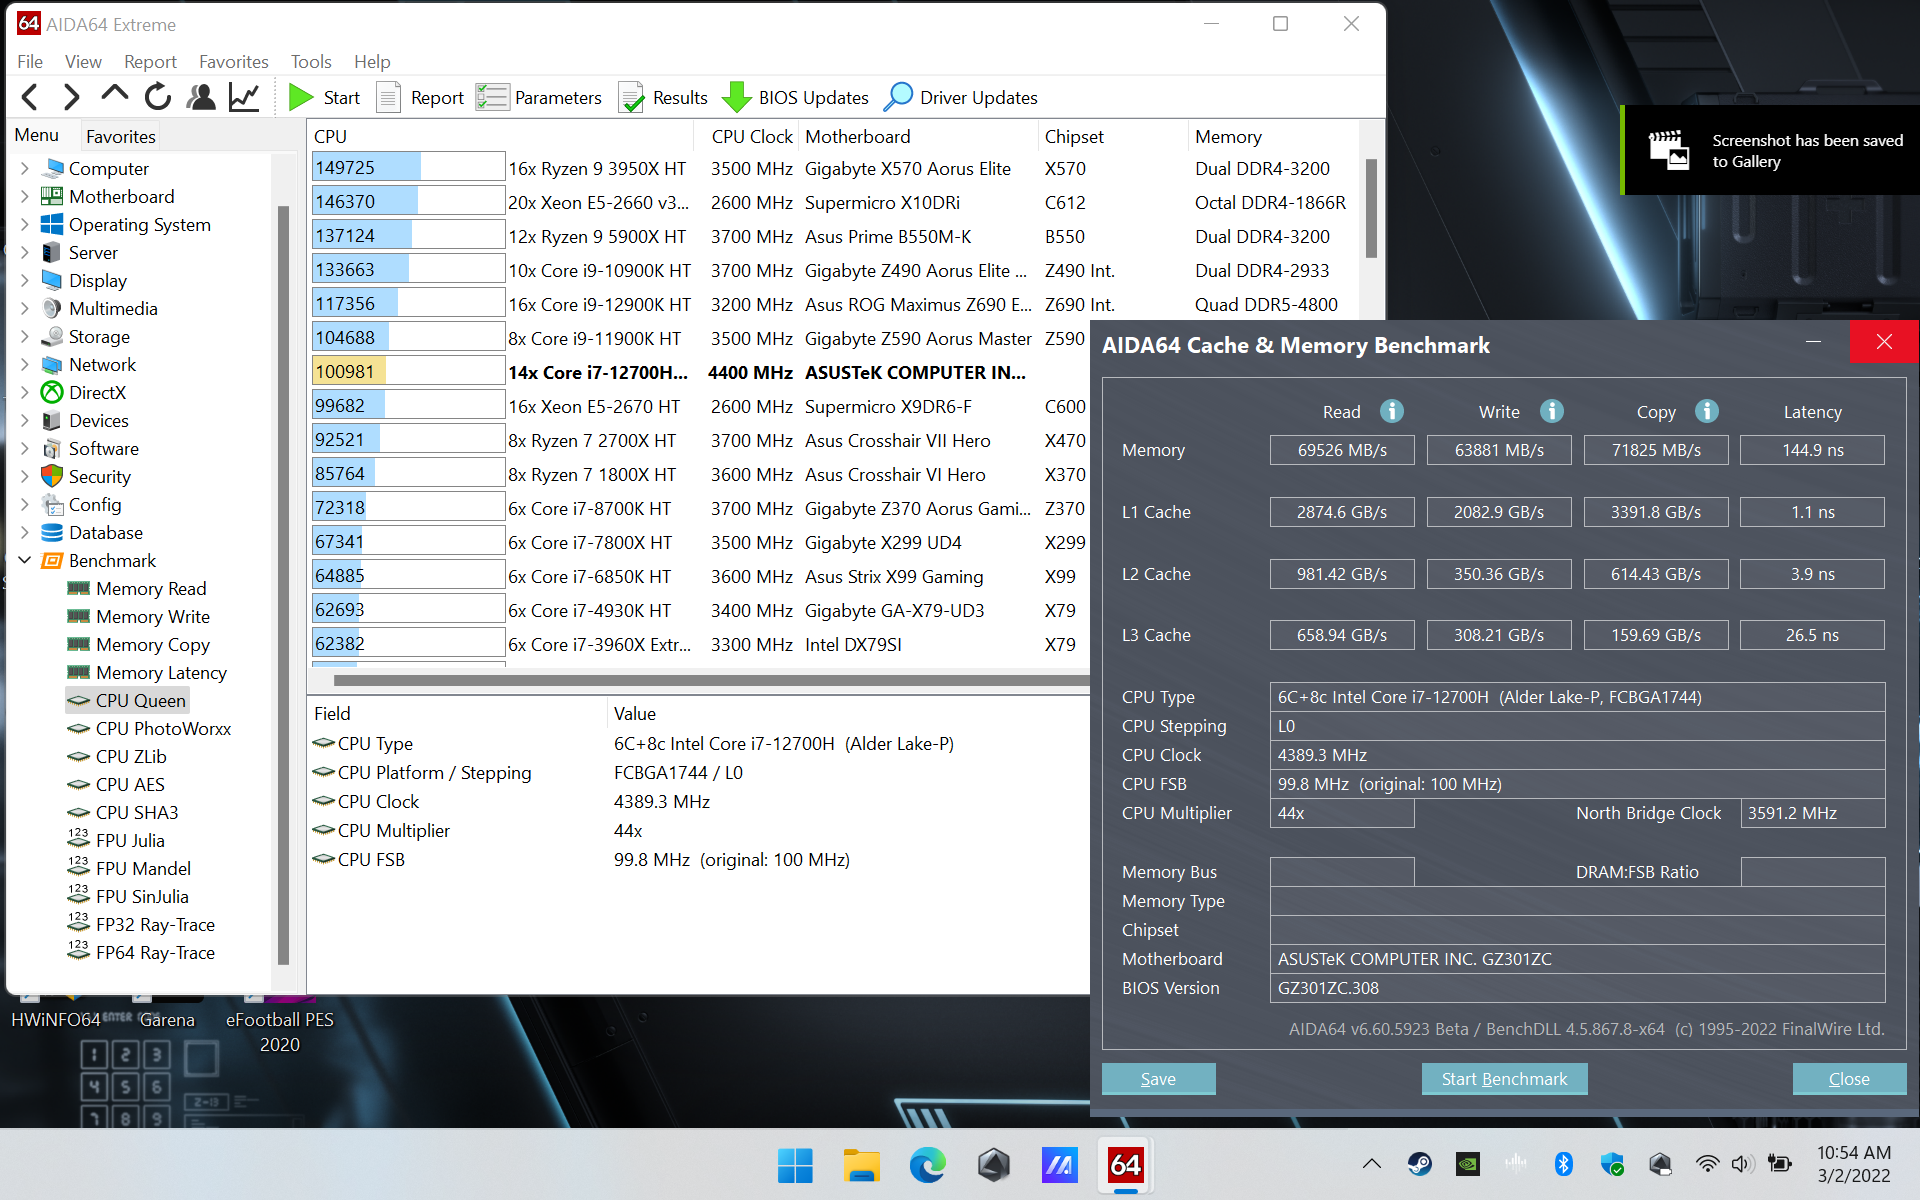The width and height of the screenshot is (1920, 1200).
Task: Select Memory Latency benchmark
Action: tap(148, 672)
